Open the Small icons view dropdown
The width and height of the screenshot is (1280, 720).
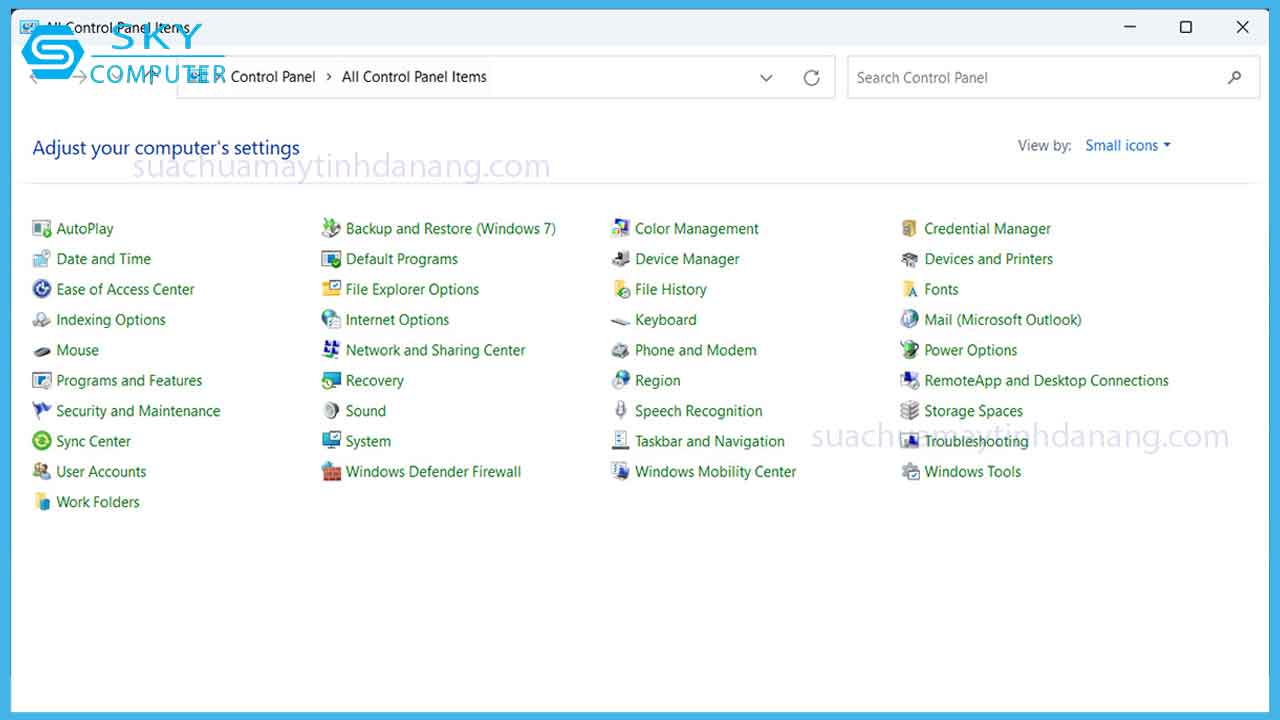point(1127,145)
